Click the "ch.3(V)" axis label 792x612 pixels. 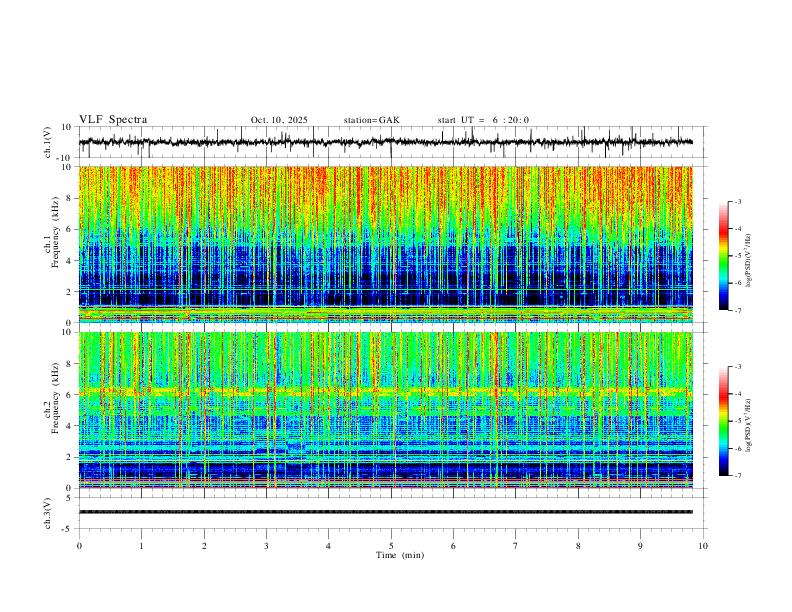(48, 513)
